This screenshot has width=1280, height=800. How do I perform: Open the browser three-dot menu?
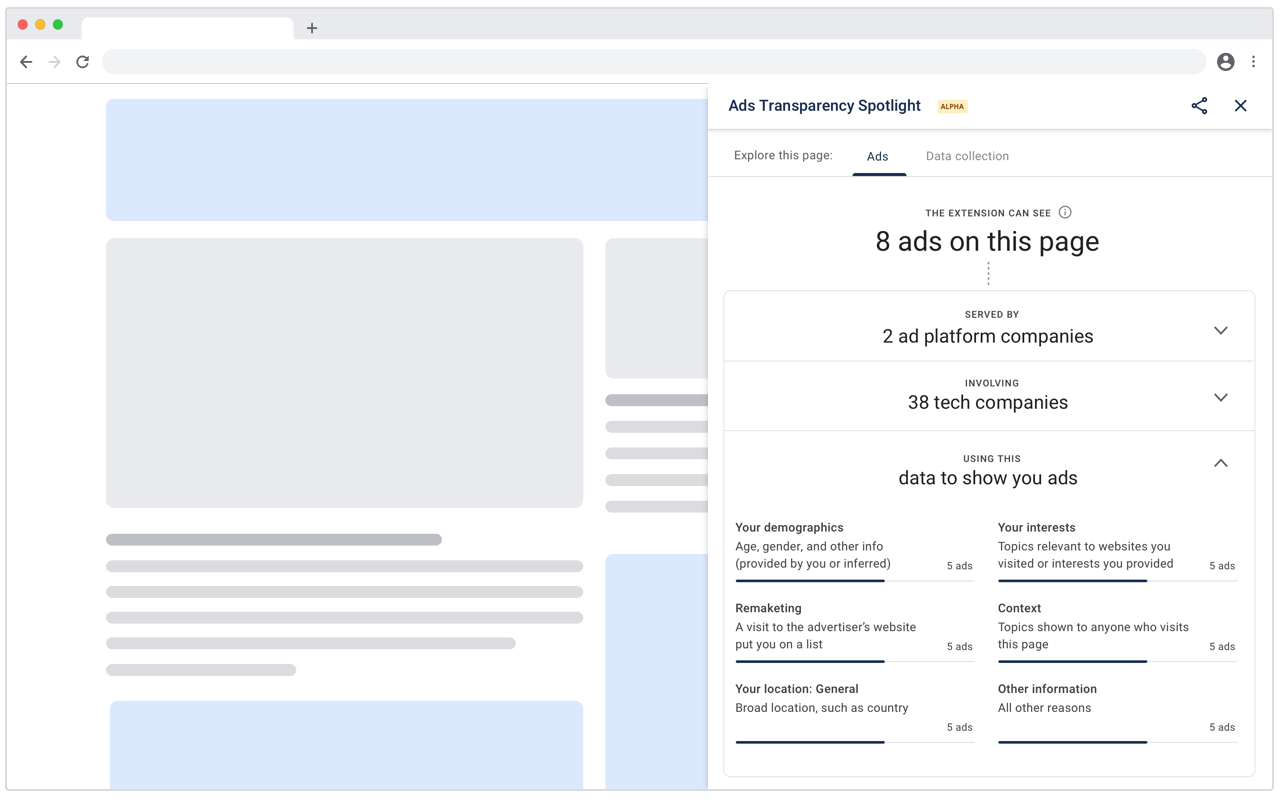[x=1253, y=61]
